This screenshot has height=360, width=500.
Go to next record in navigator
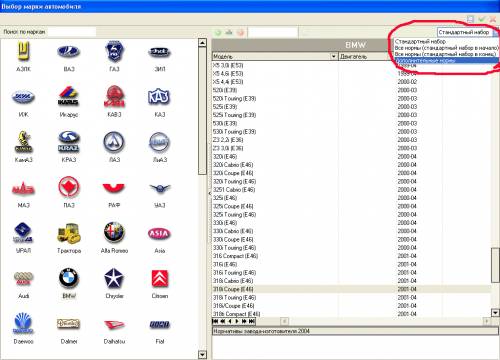tap(237, 321)
